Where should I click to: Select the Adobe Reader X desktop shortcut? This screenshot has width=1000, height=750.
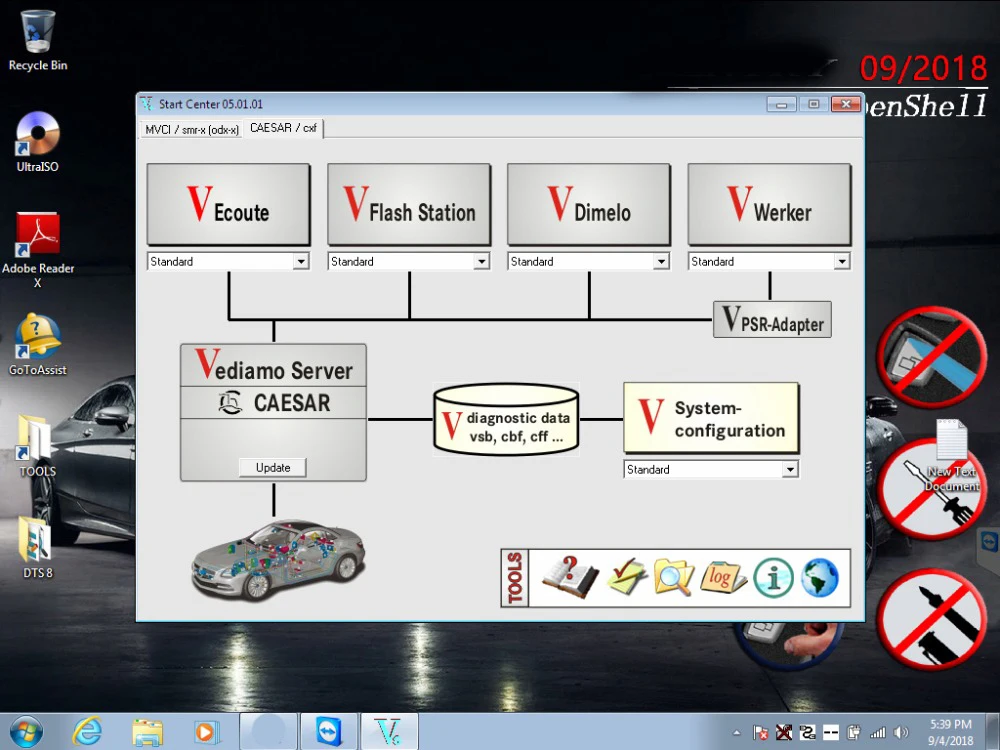click(x=38, y=250)
